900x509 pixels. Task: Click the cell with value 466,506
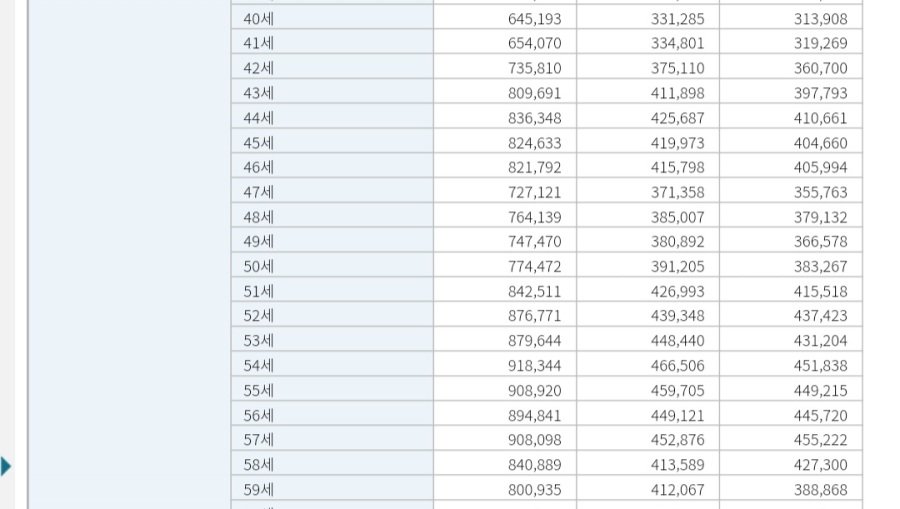click(677, 366)
